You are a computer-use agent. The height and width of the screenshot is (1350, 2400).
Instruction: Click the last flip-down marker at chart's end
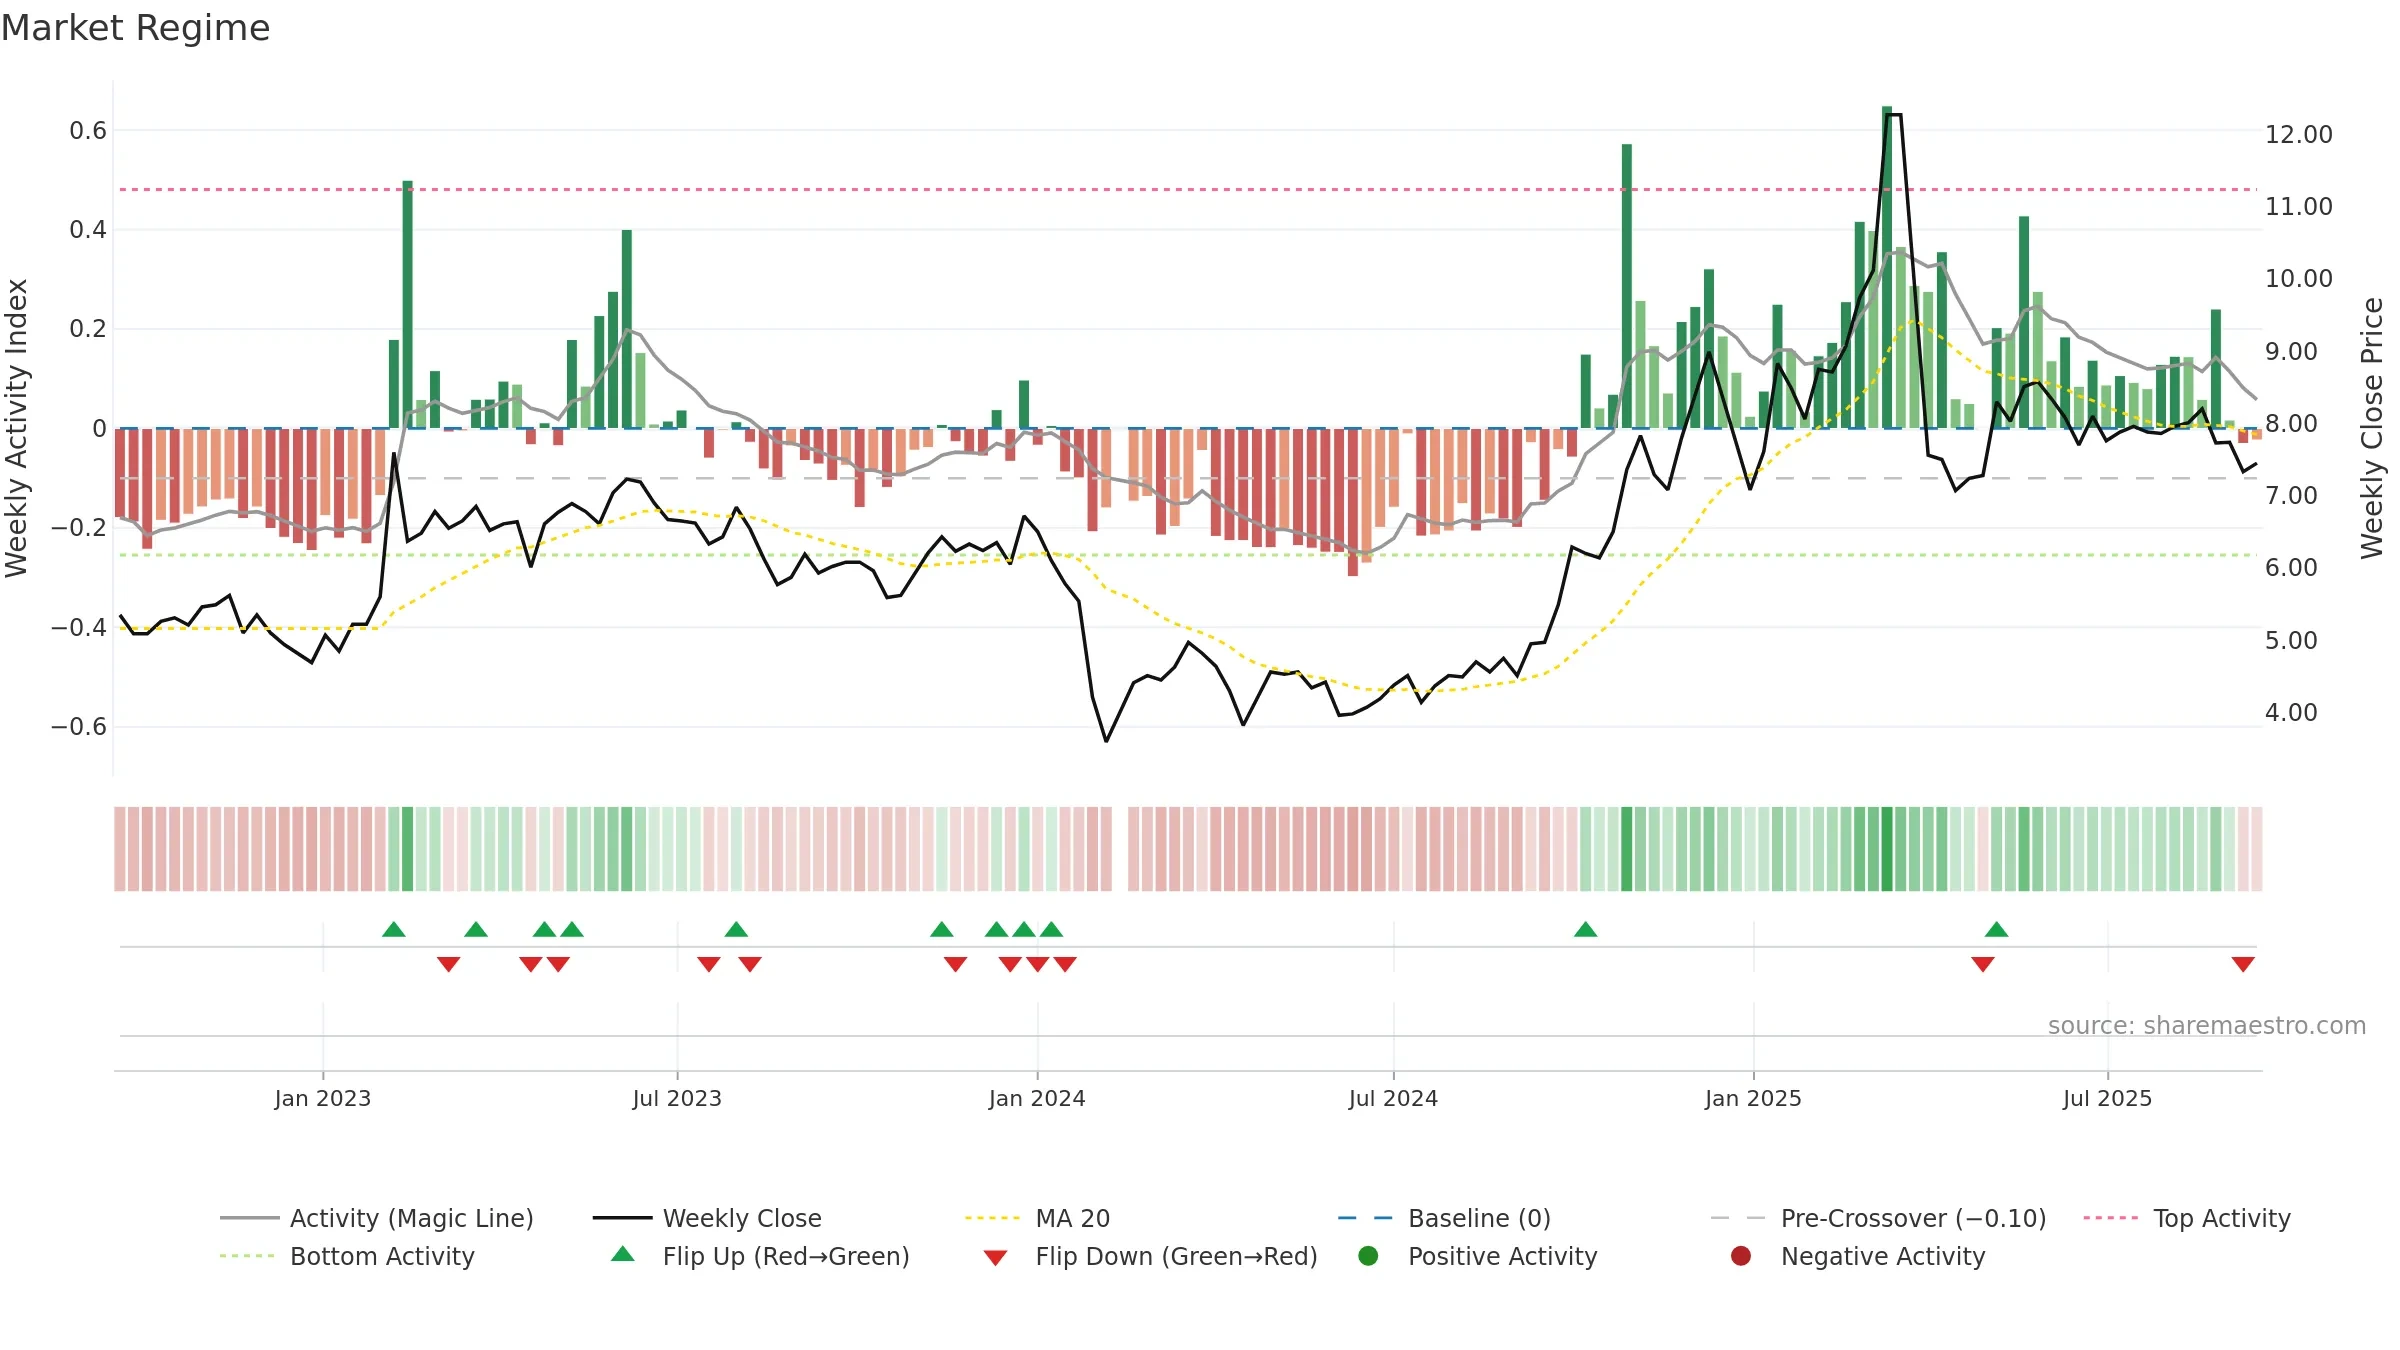(x=2243, y=964)
